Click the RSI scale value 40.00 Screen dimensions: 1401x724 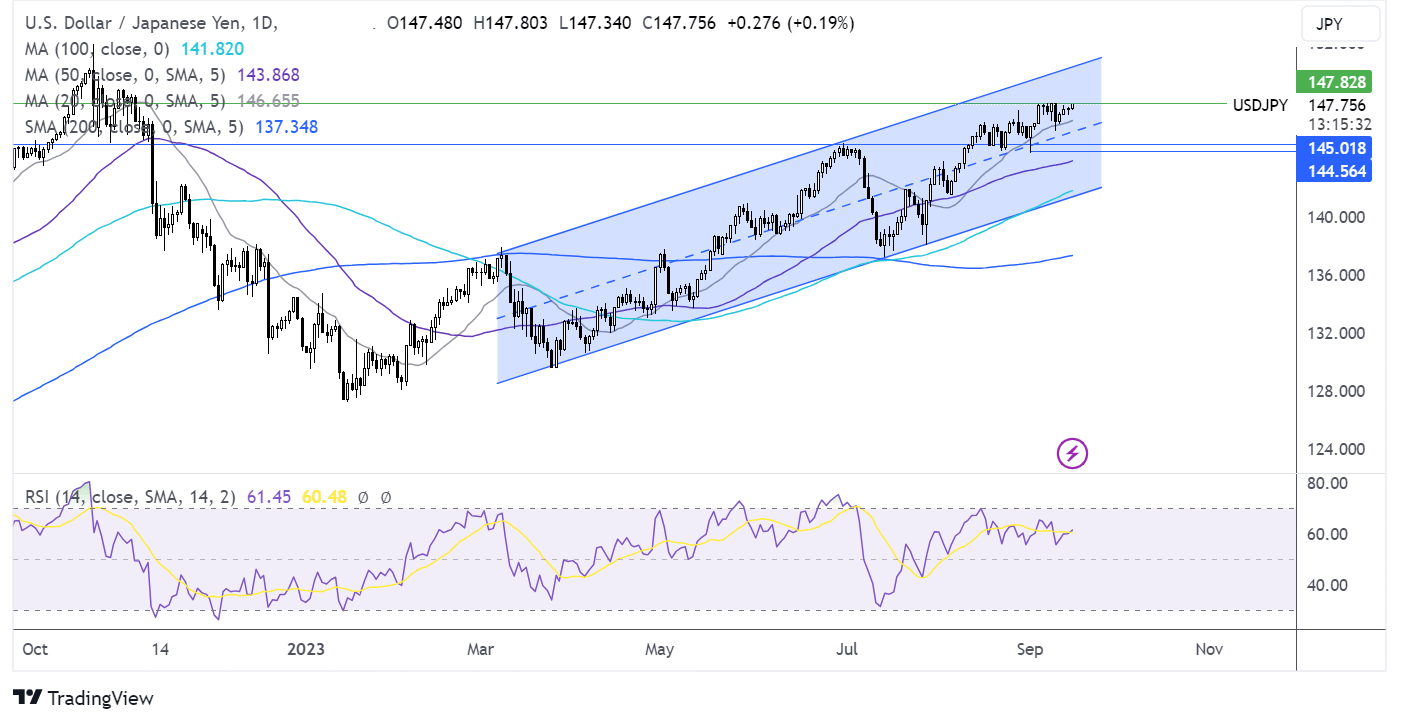pos(1328,585)
